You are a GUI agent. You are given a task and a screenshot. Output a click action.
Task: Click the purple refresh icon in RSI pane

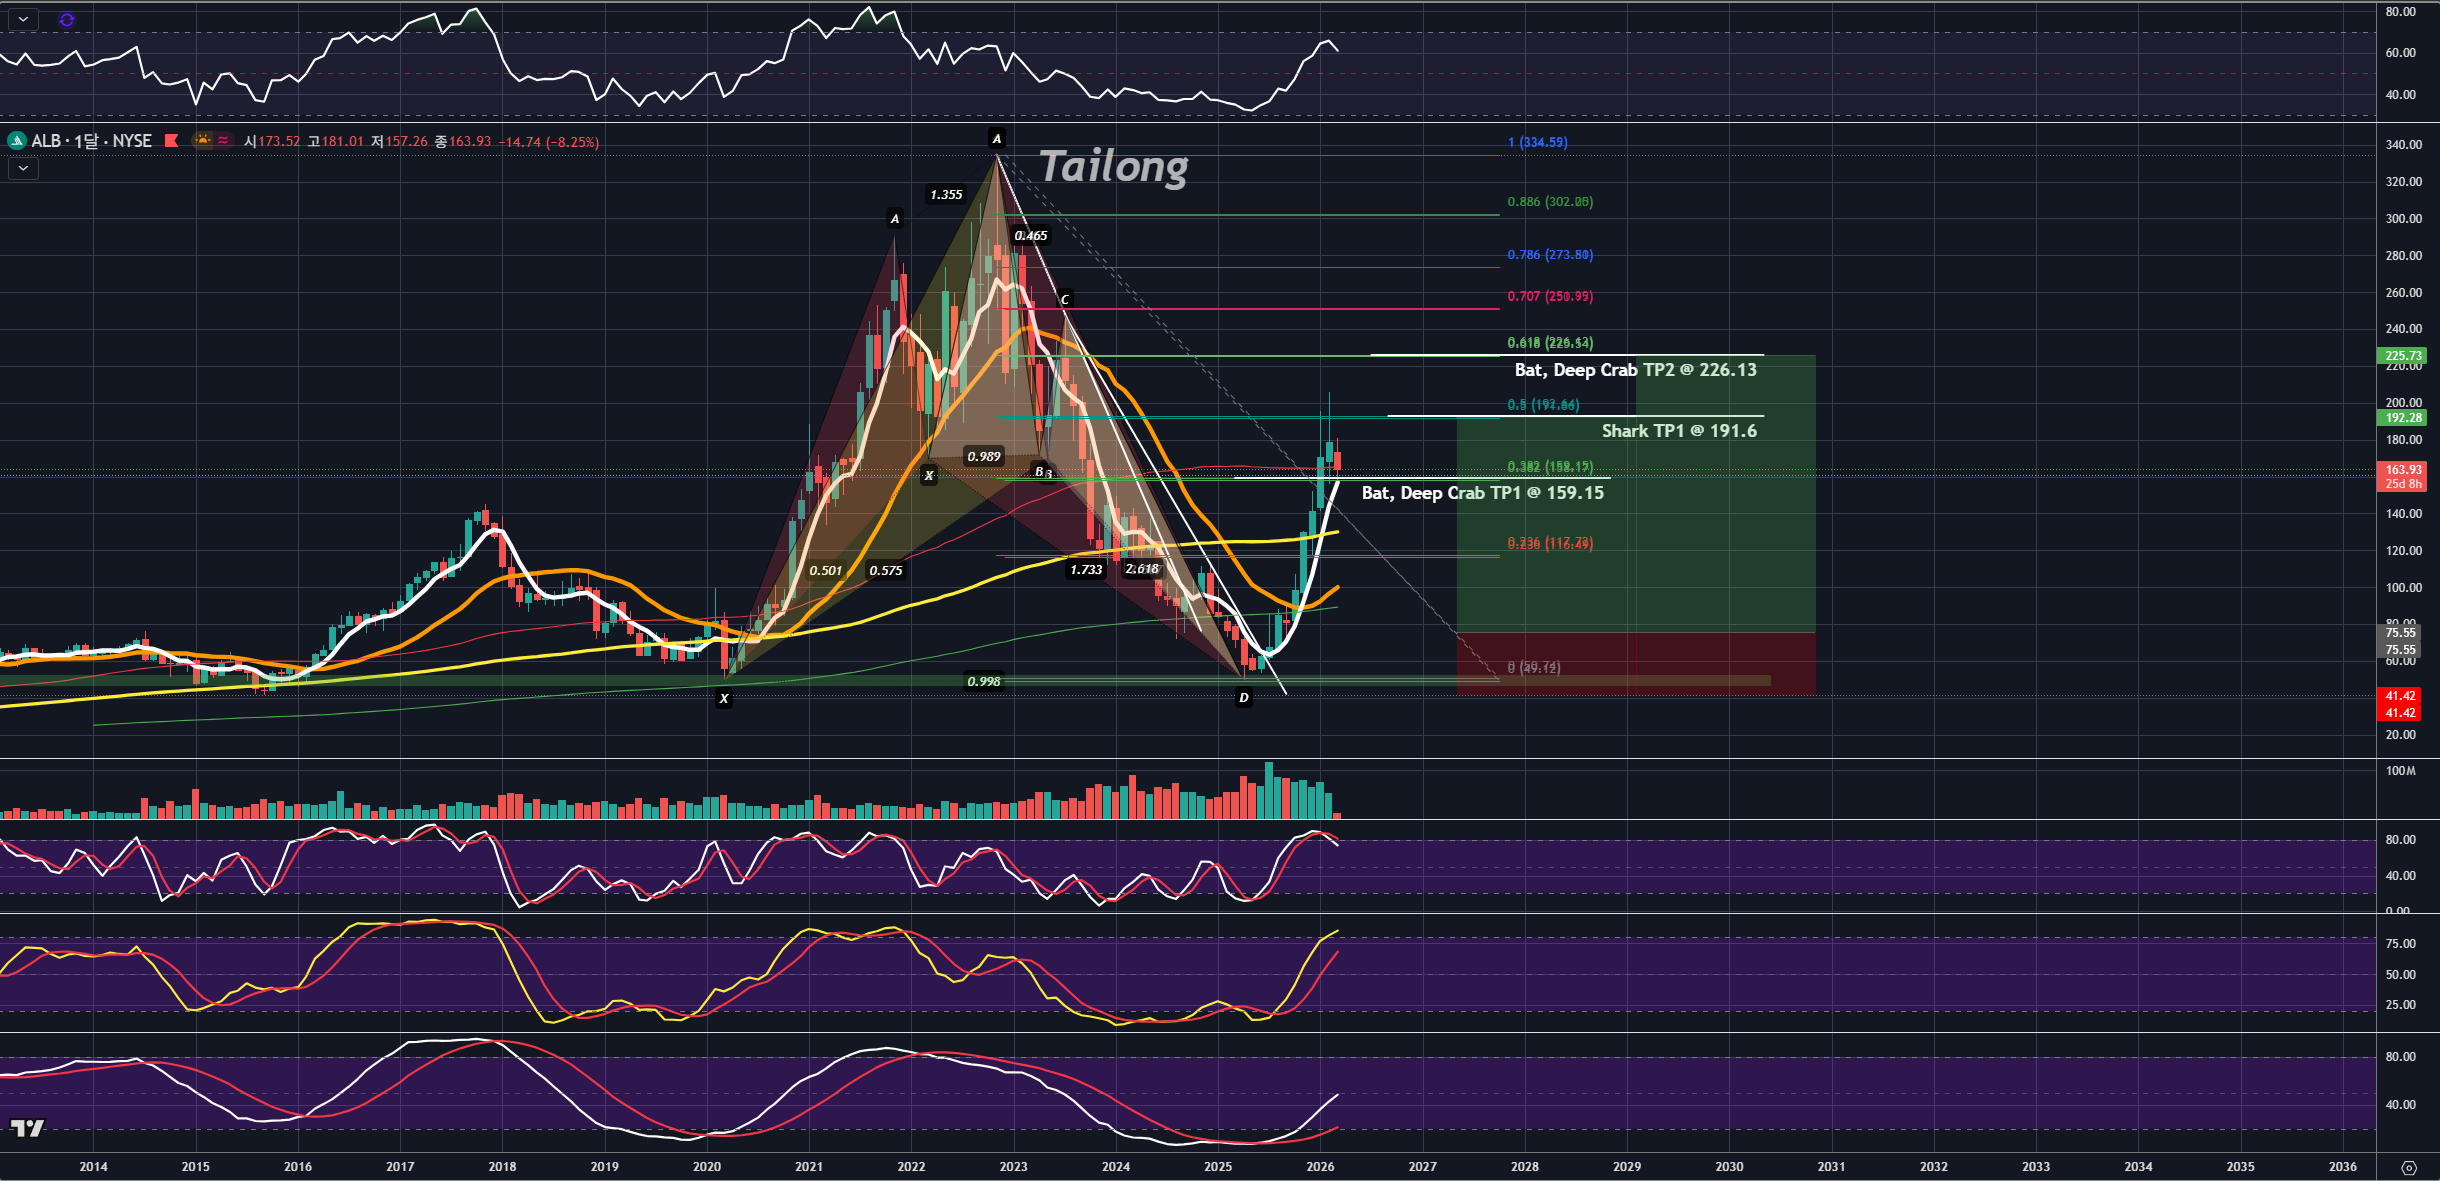coord(66,19)
